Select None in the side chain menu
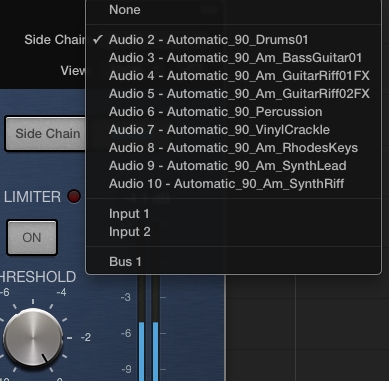Viewport: 389px width, 381px height. pos(233,10)
